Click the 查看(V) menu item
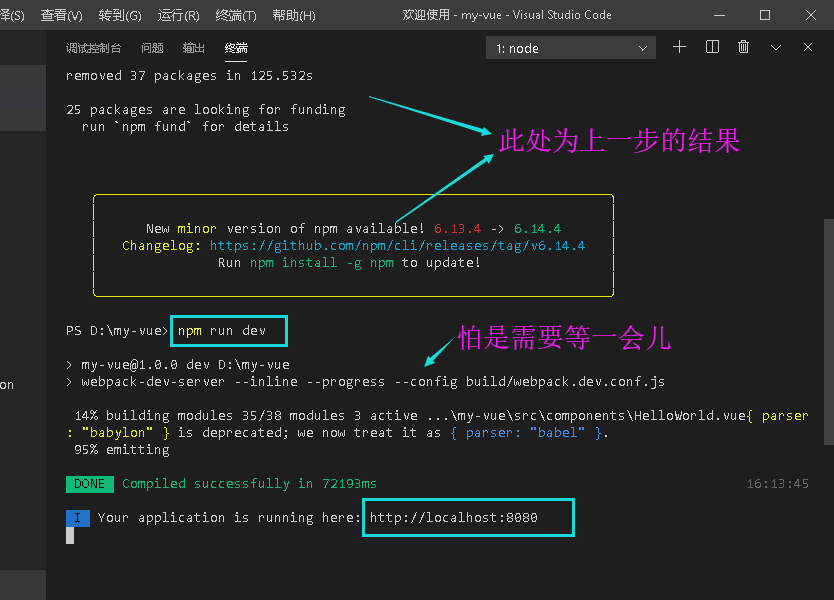The width and height of the screenshot is (834, 600). 62,15
